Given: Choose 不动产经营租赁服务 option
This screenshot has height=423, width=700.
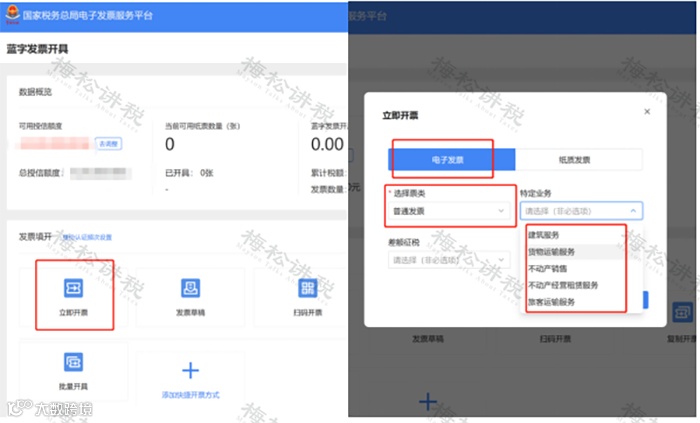Looking at the screenshot, I should coord(562,285).
